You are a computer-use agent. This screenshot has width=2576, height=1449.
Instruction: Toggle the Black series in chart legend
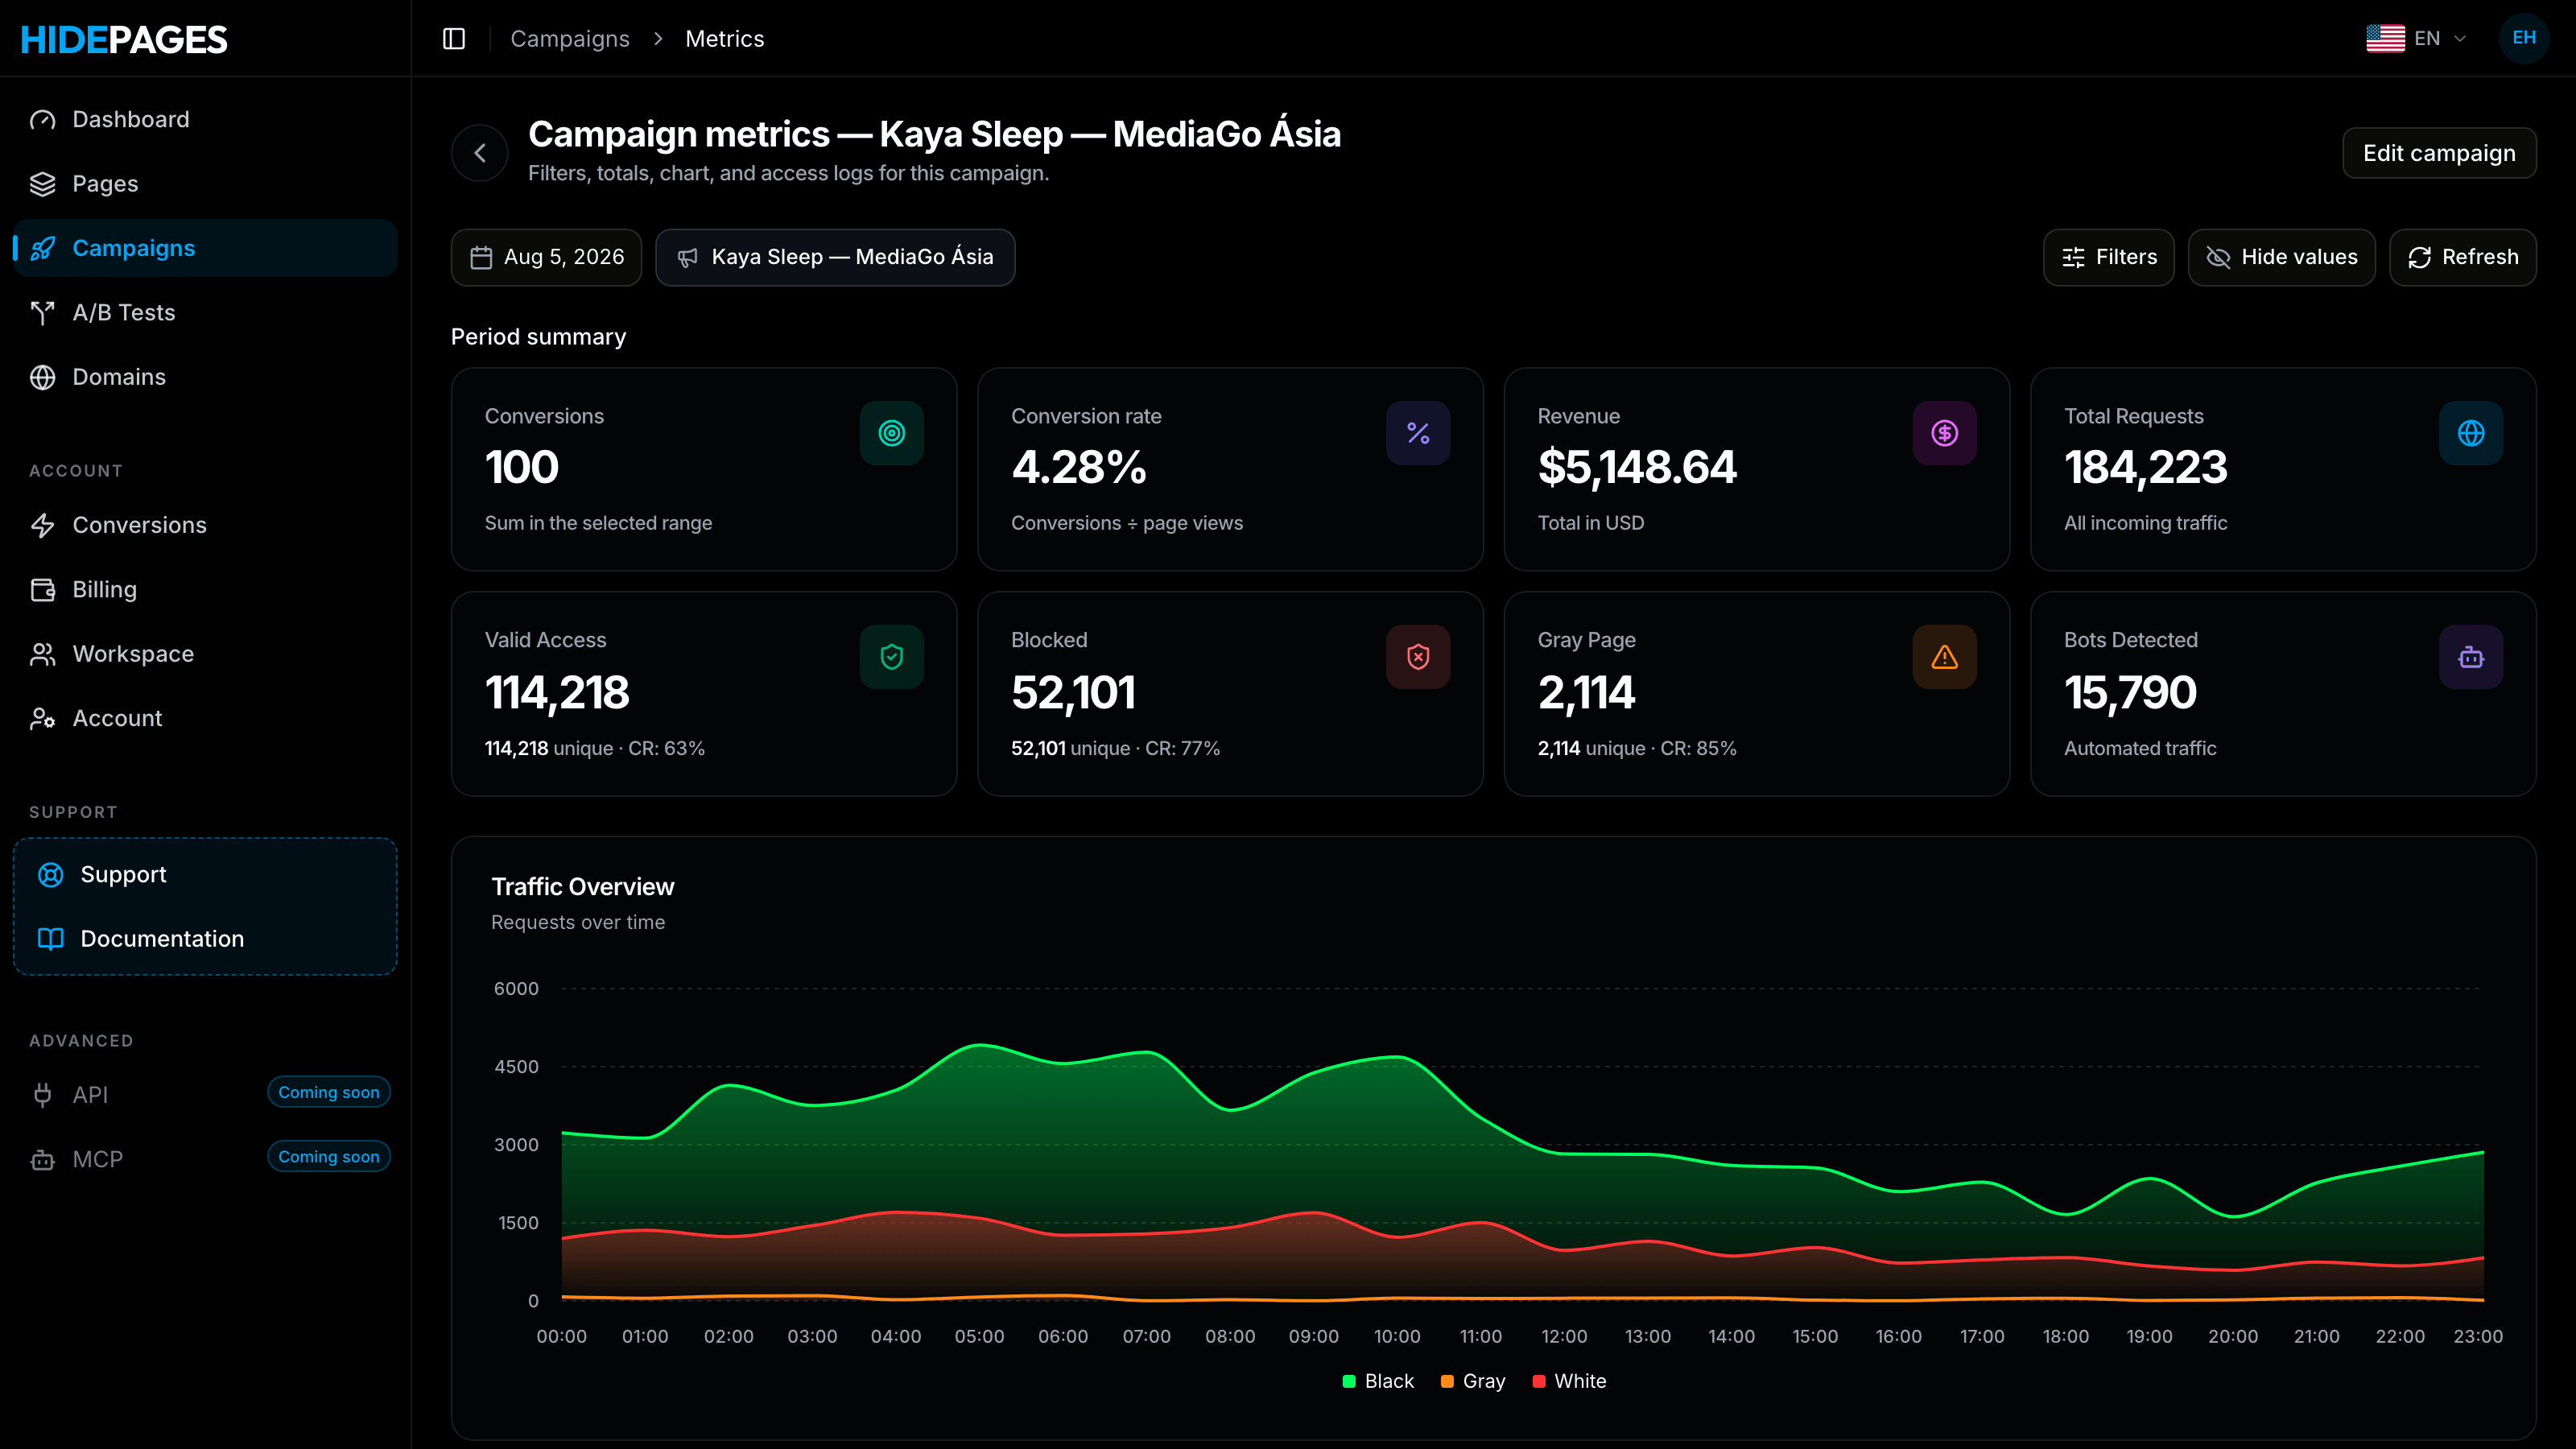(1378, 1381)
